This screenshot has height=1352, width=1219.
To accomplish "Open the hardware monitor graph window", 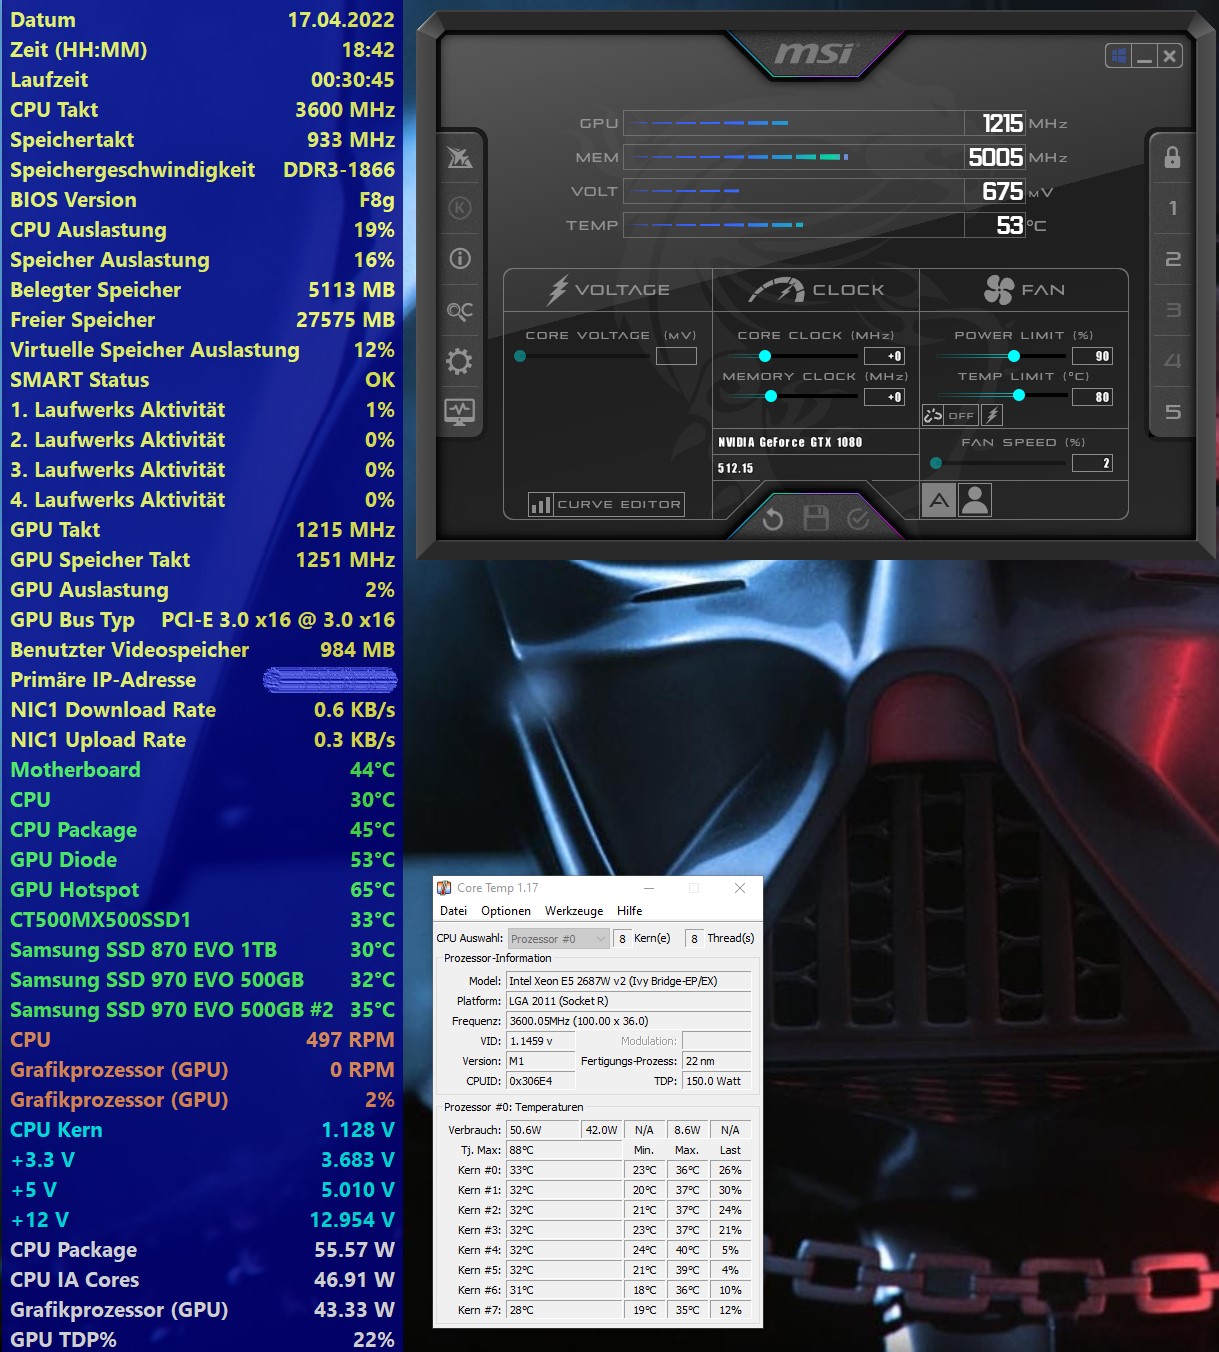I will point(460,411).
